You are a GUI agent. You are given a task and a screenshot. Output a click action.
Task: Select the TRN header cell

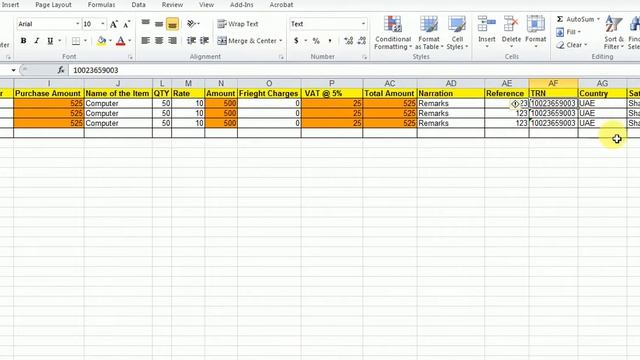coord(553,93)
